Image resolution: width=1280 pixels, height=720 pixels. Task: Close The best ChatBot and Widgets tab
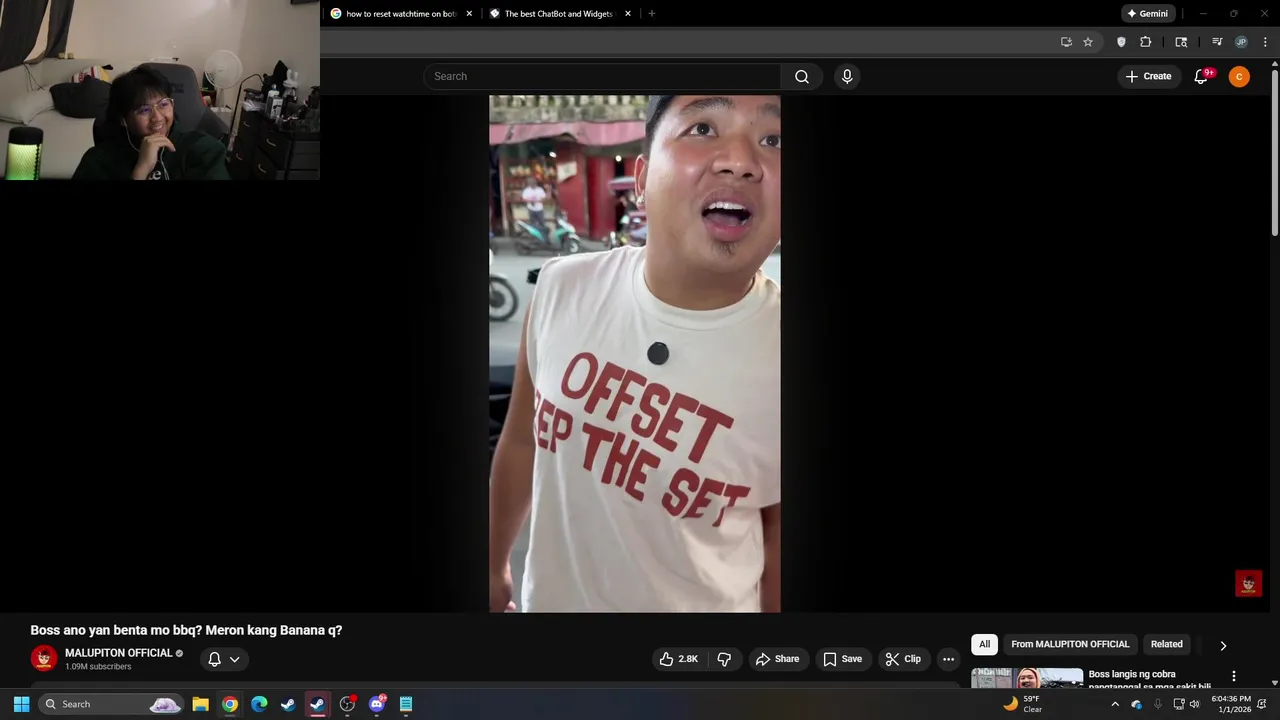click(628, 14)
